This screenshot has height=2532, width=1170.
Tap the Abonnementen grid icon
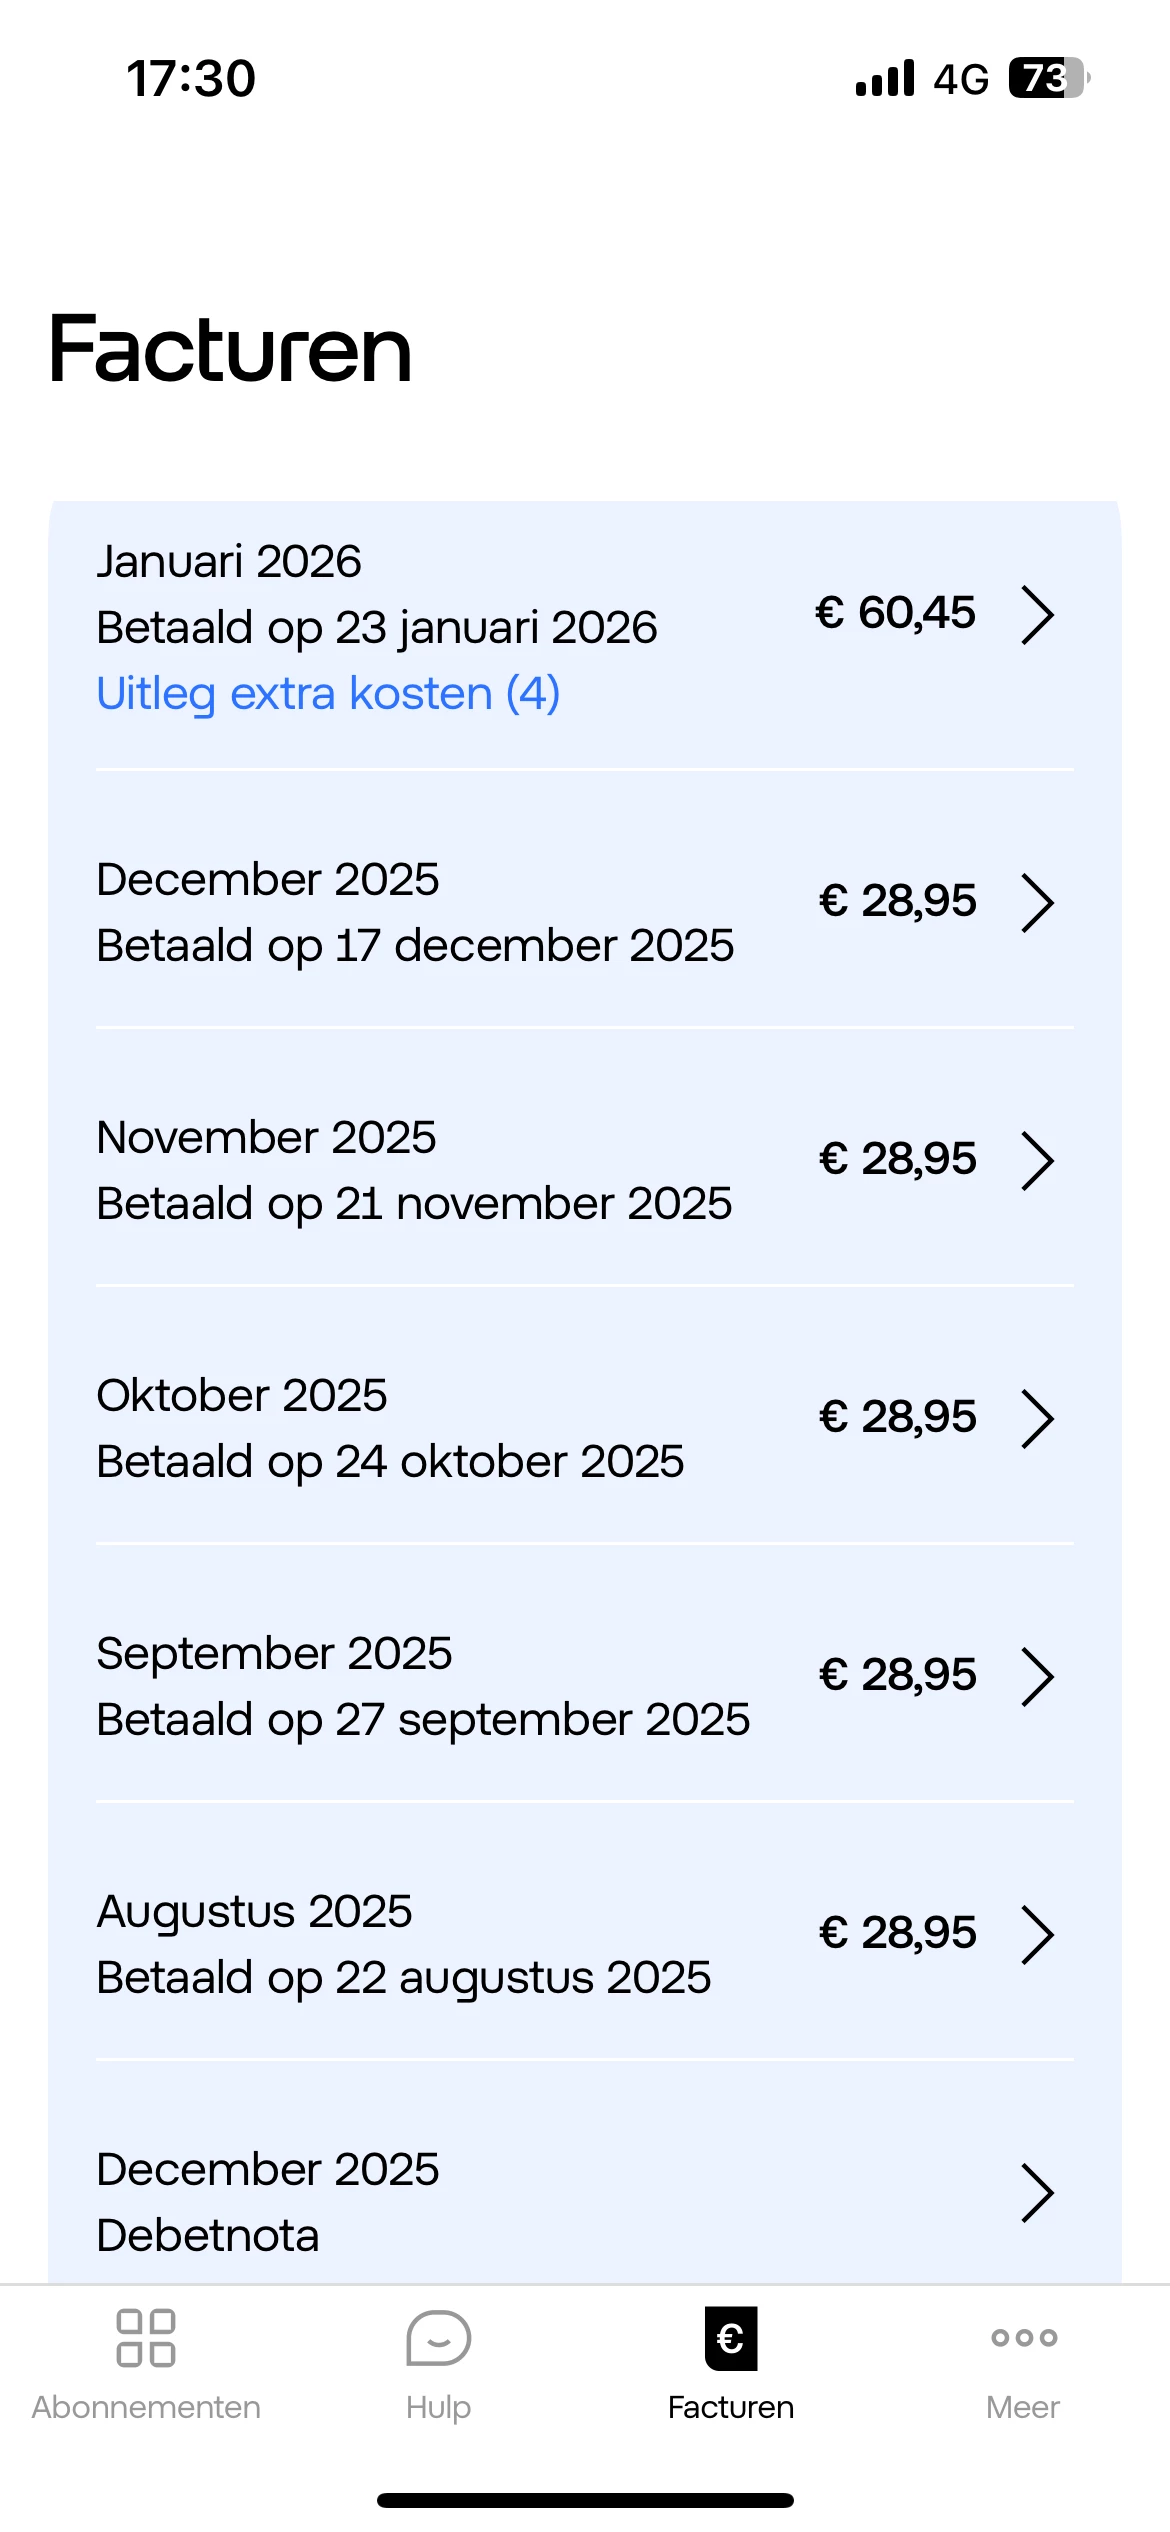point(146,2338)
